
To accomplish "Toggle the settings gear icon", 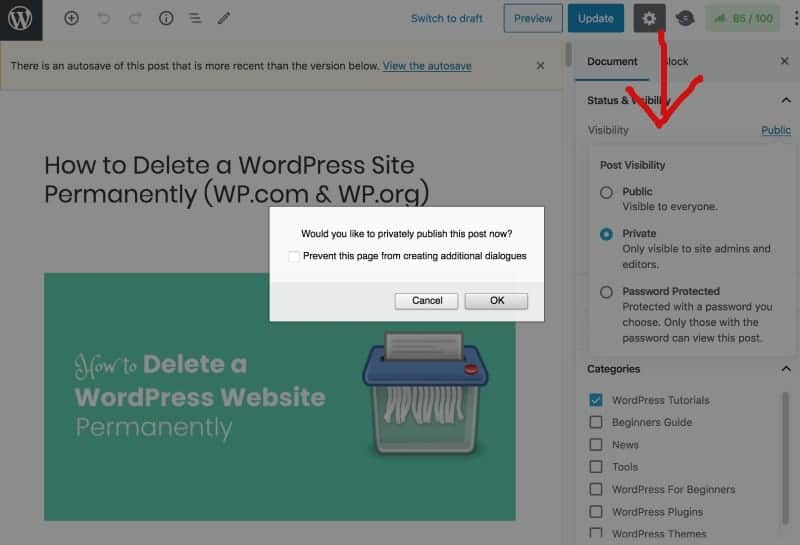I will 649,19.
